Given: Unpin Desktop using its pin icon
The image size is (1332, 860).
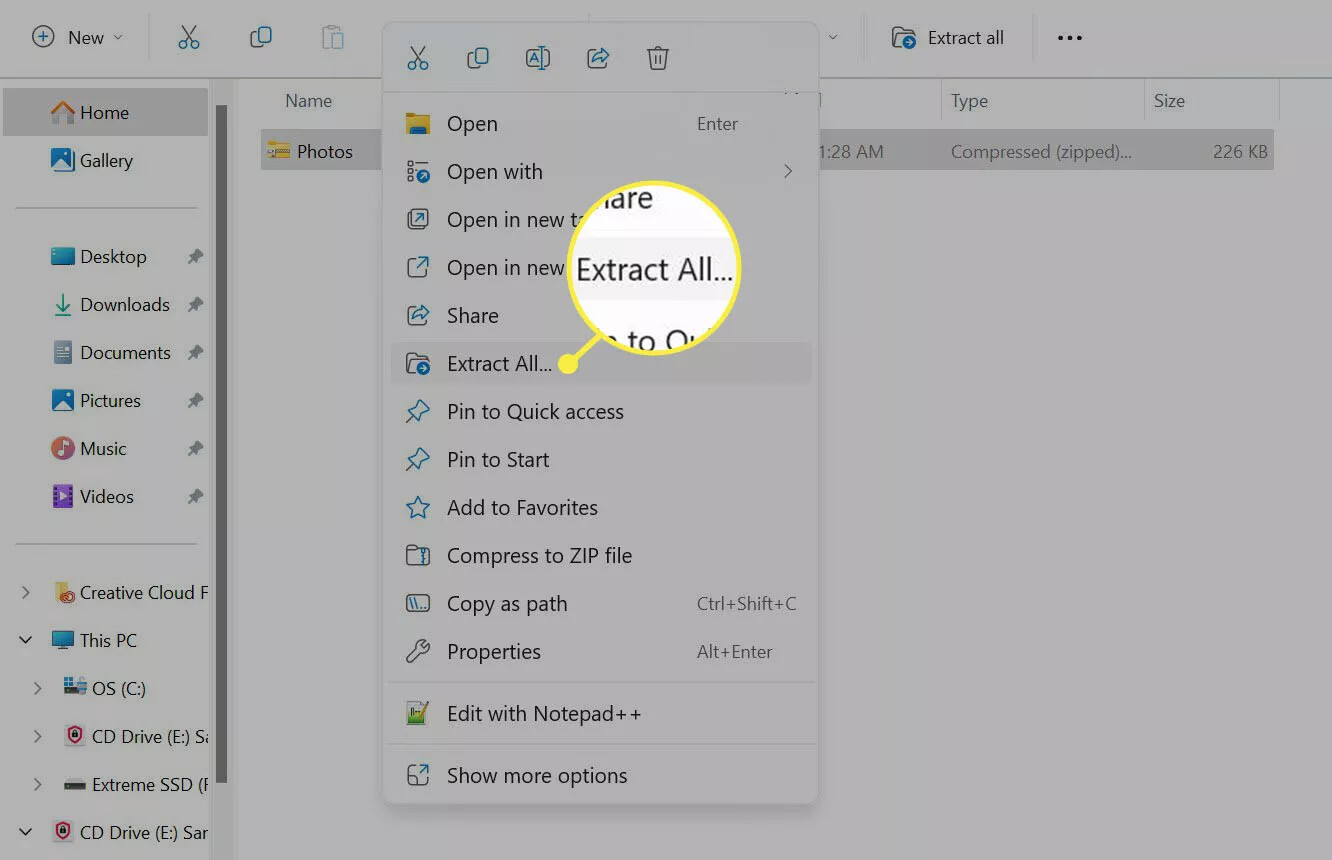Looking at the screenshot, I should [x=195, y=257].
